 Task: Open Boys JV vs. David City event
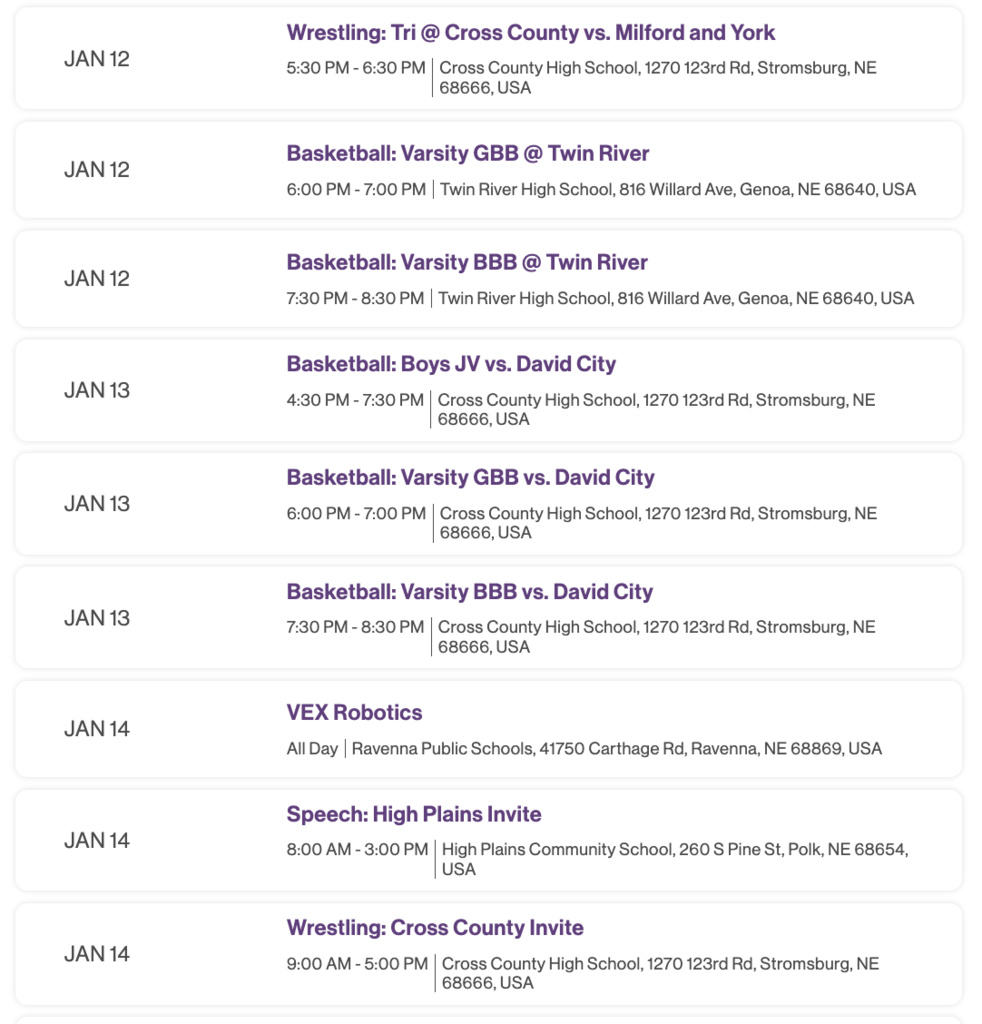(x=451, y=364)
